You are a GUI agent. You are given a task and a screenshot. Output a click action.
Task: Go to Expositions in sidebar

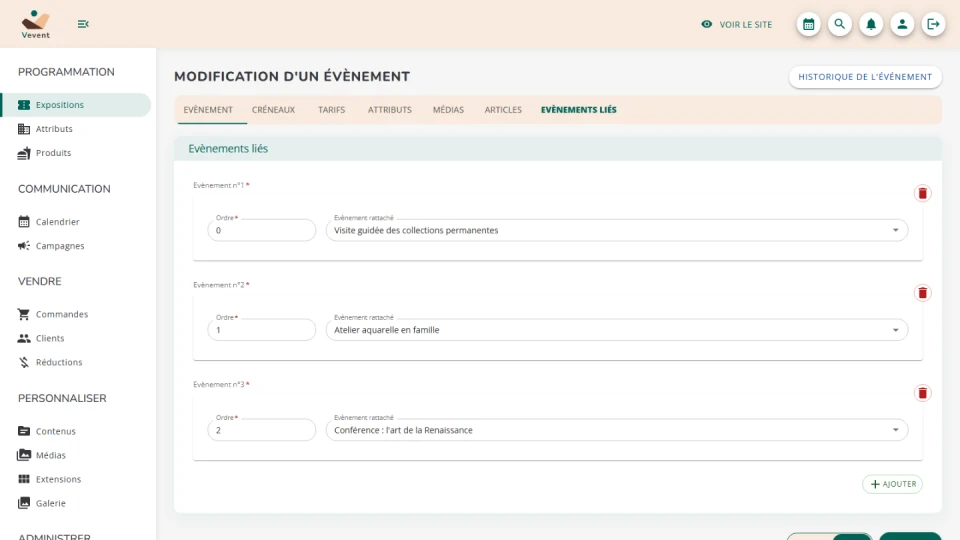coord(76,105)
